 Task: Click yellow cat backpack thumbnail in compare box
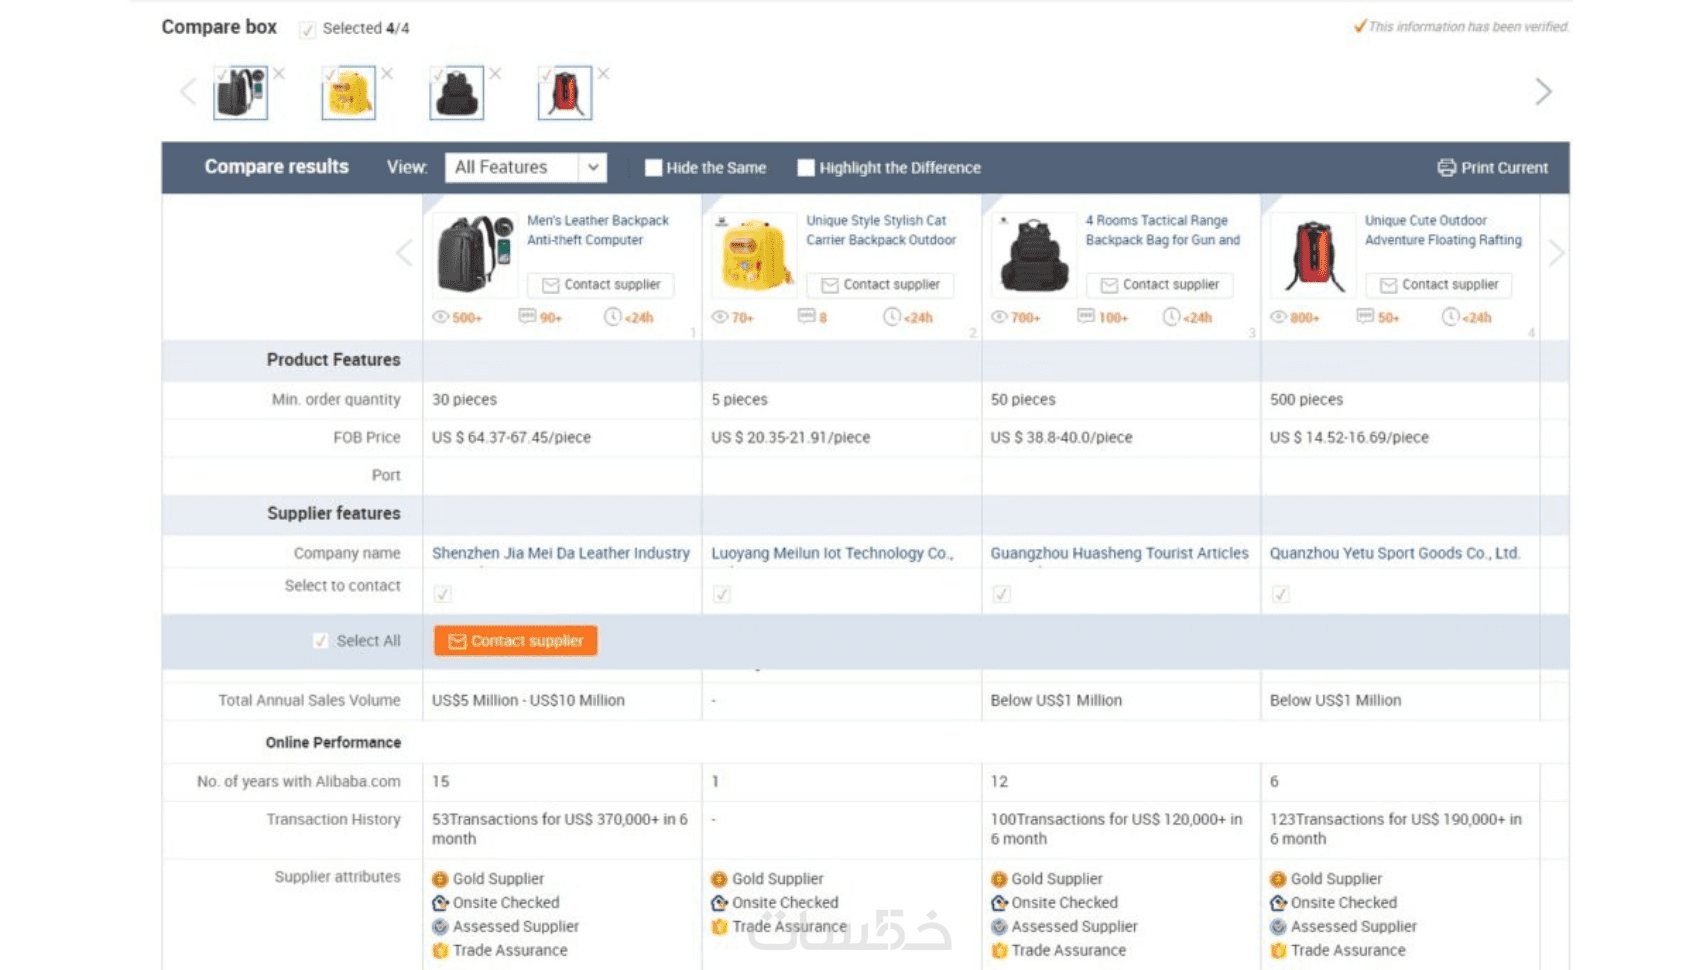[x=349, y=93]
